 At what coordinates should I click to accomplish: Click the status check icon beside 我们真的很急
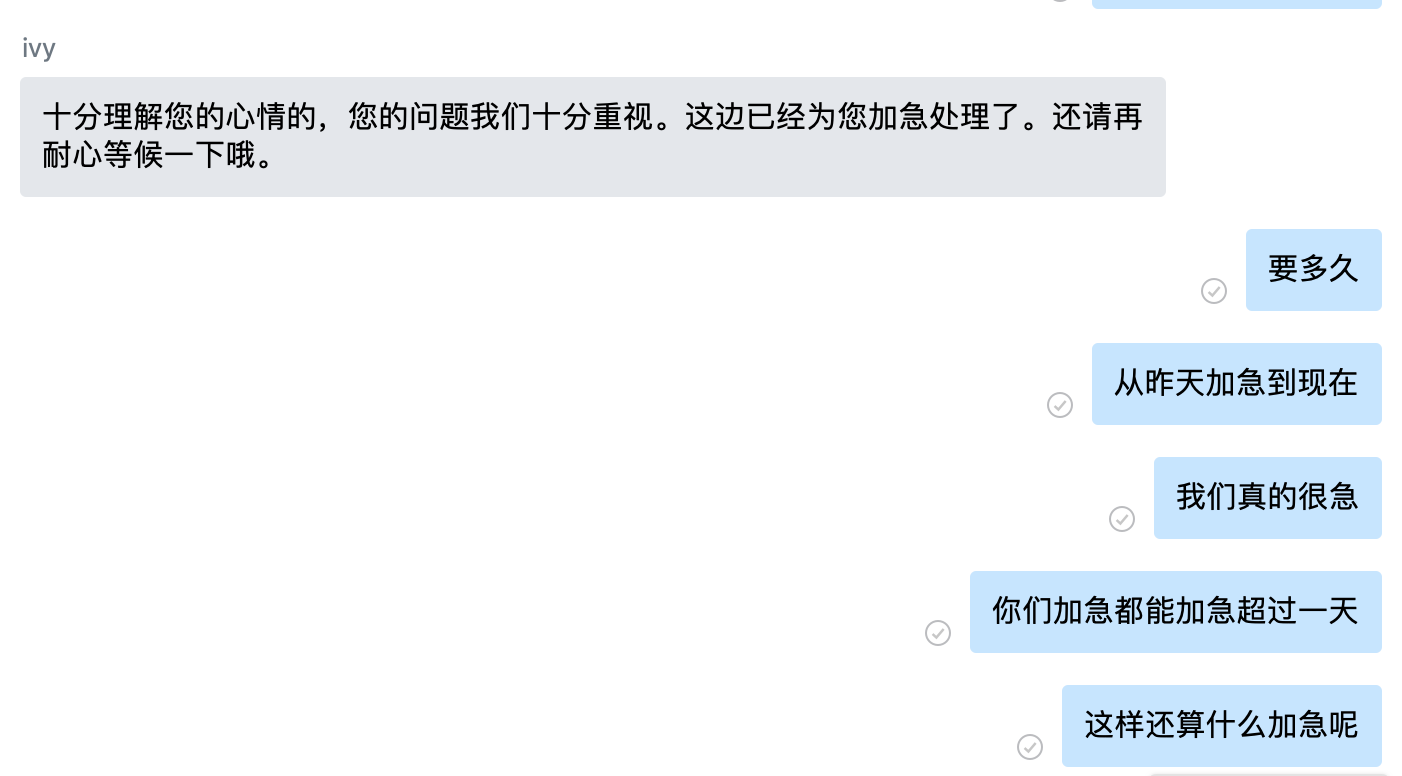tap(1122, 519)
